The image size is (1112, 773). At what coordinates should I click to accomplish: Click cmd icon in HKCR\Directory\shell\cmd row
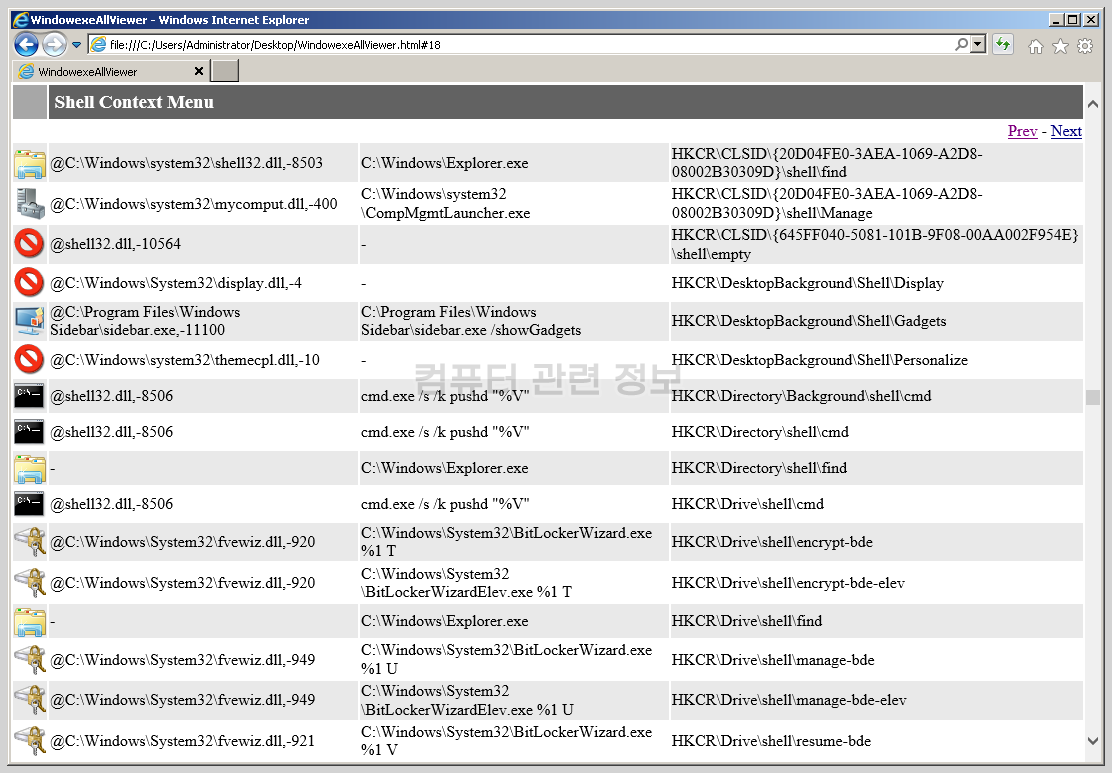click(x=30, y=432)
